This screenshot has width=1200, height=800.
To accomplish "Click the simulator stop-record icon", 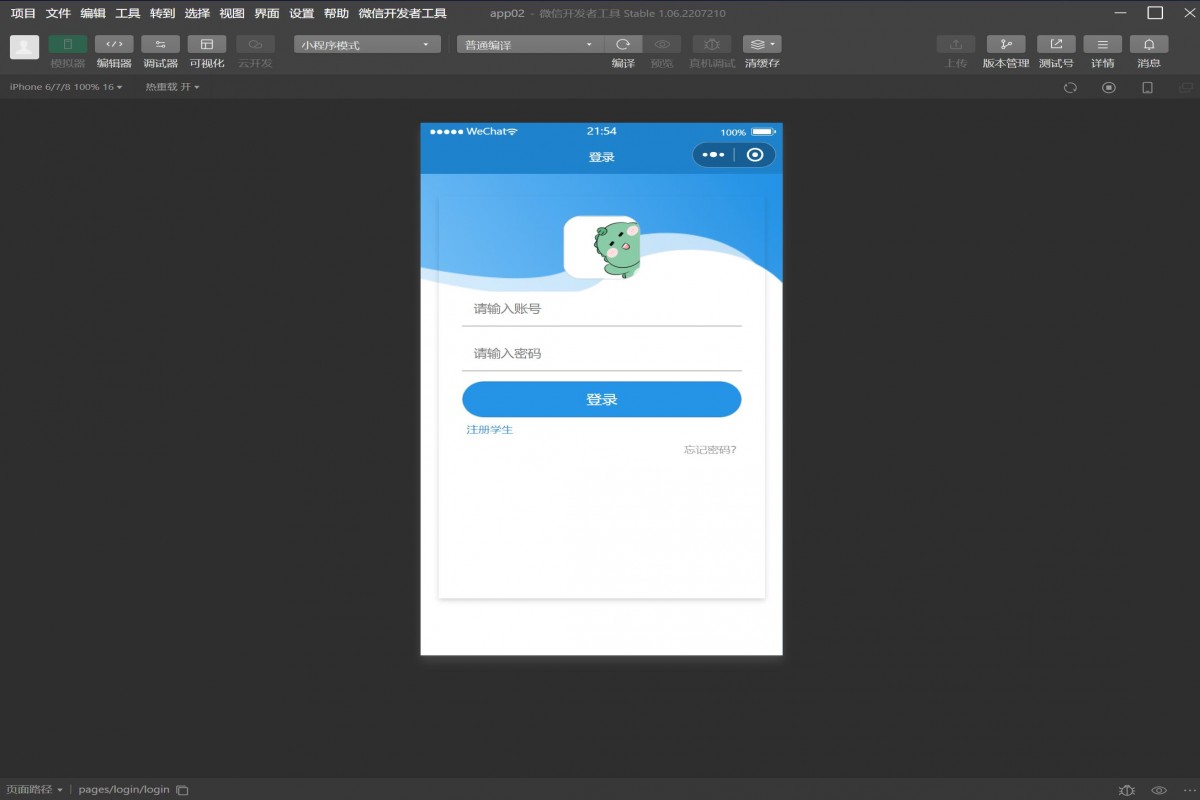I will click(1108, 88).
